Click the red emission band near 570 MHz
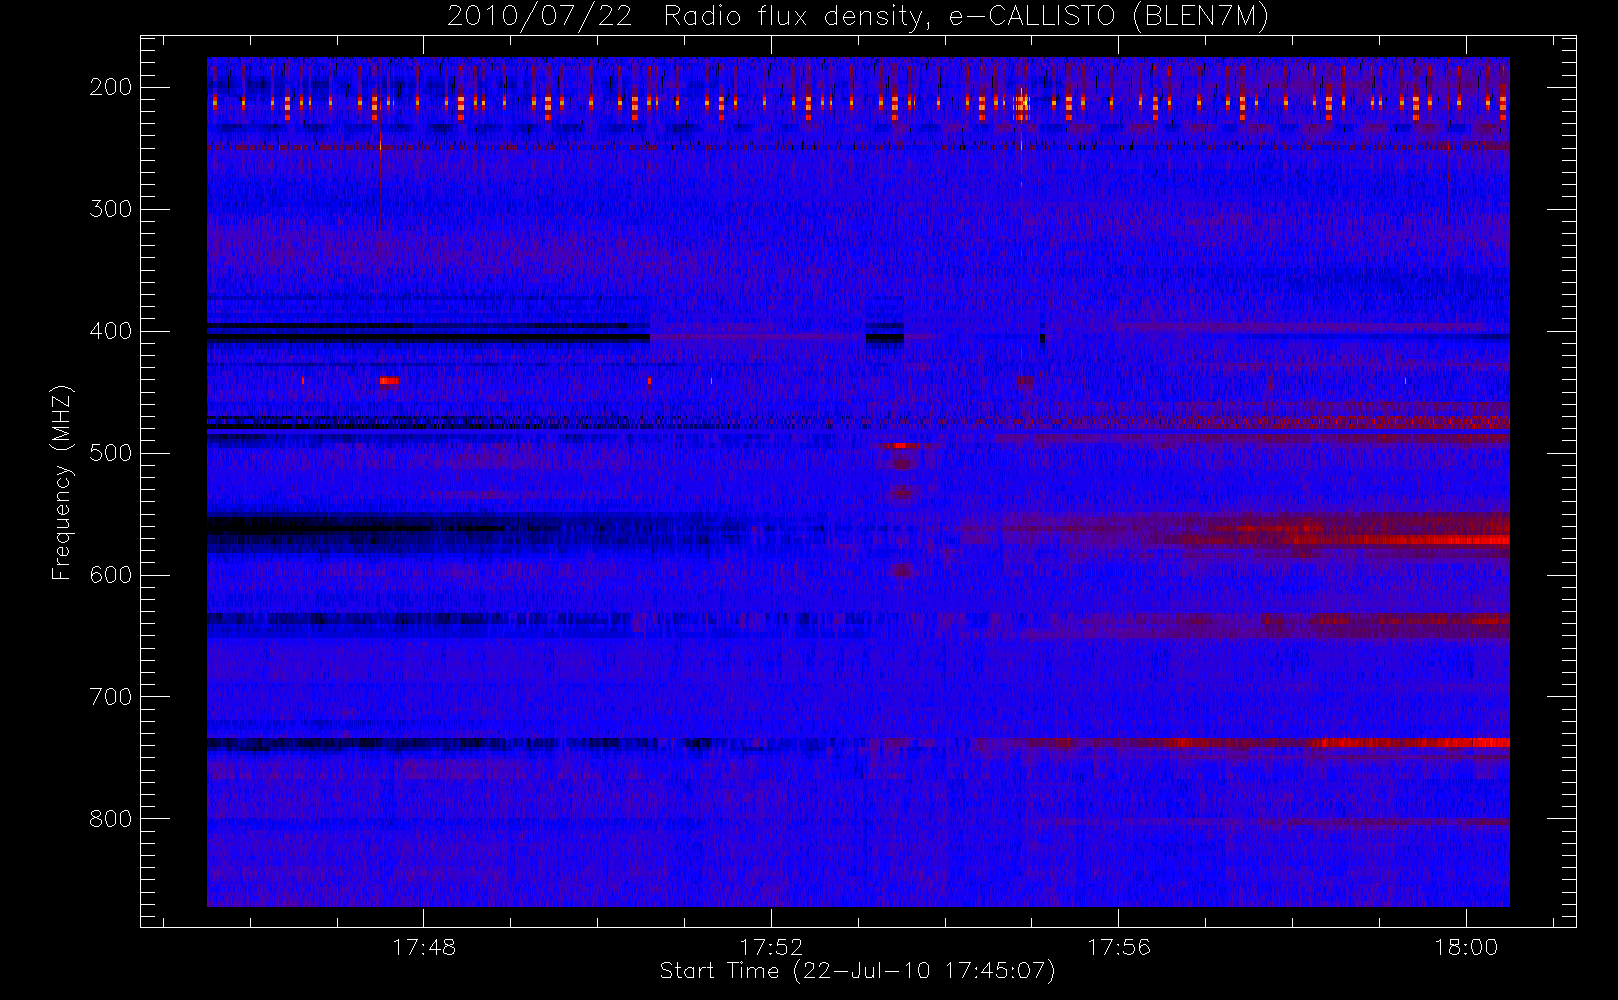 click(x=1400, y=540)
